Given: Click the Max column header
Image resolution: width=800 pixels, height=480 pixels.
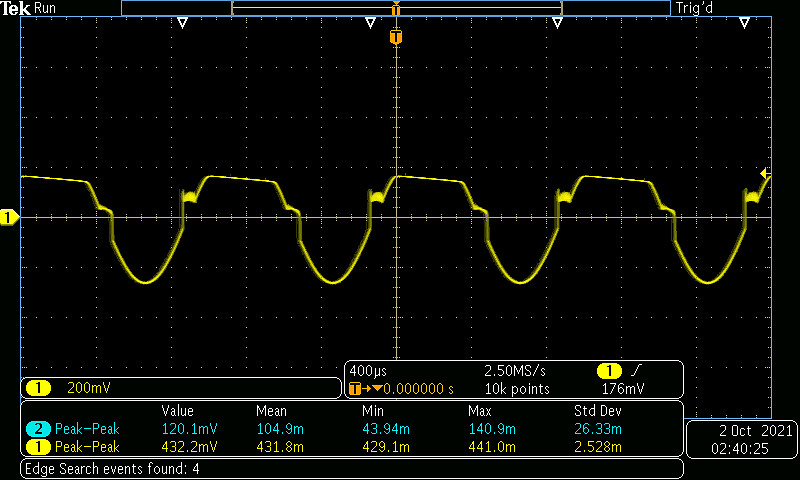Looking at the screenshot, I should [x=480, y=411].
